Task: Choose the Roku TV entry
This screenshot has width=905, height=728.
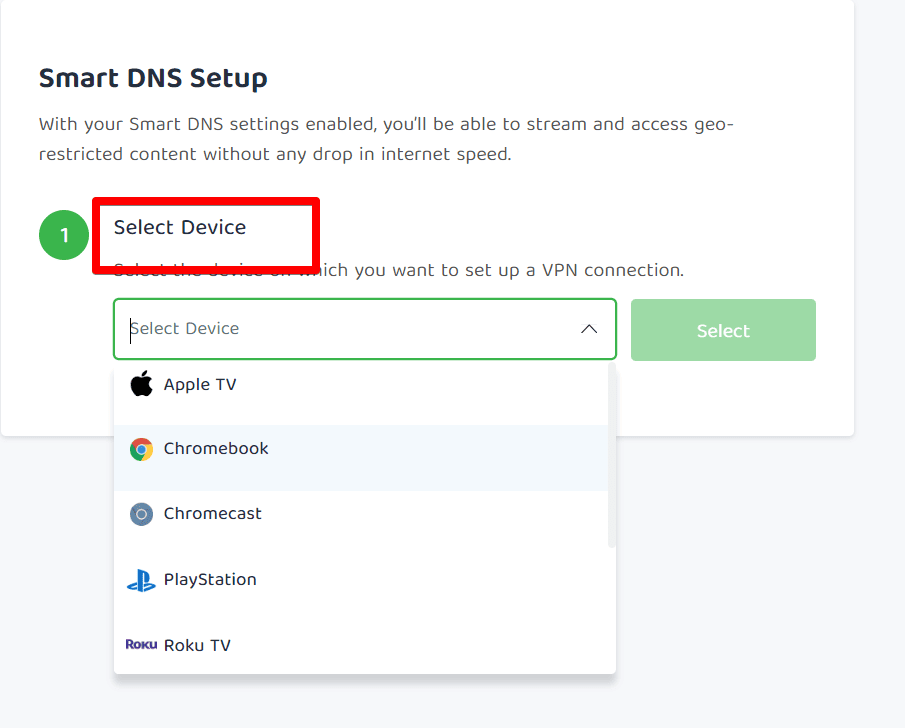Action: coord(197,646)
